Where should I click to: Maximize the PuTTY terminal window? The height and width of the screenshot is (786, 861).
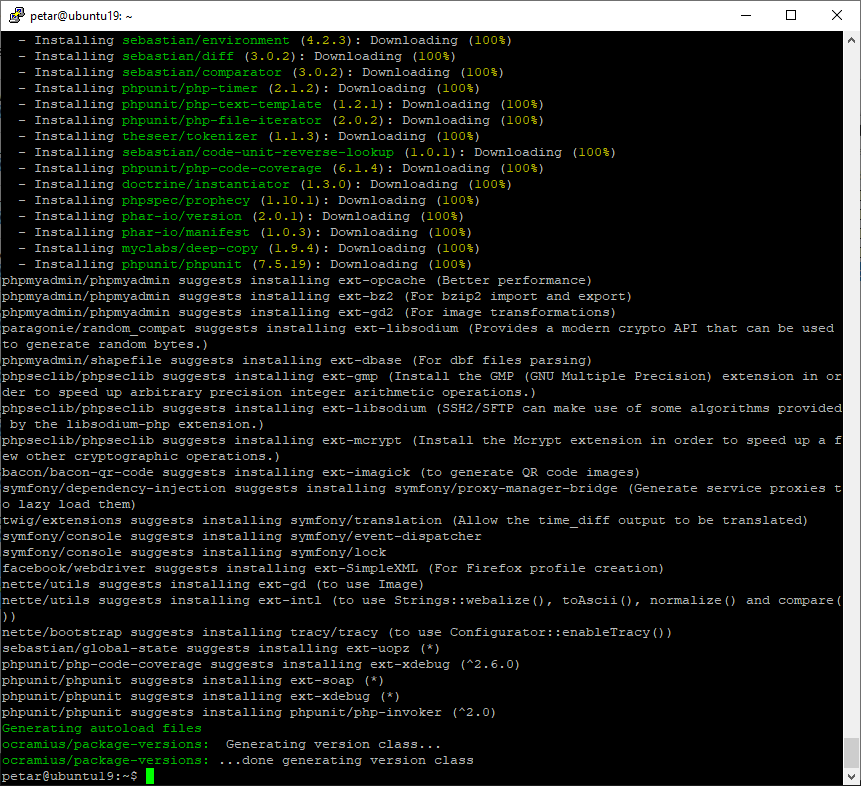point(791,15)
